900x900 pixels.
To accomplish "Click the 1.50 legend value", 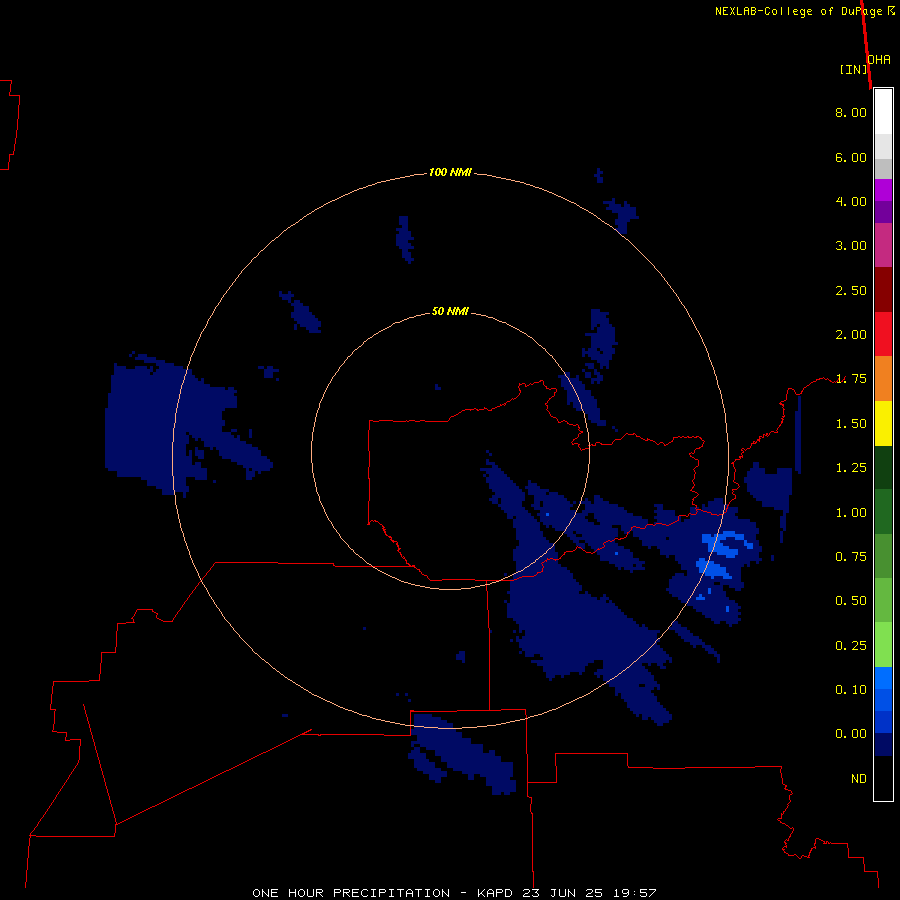I will tap(851, 424).
